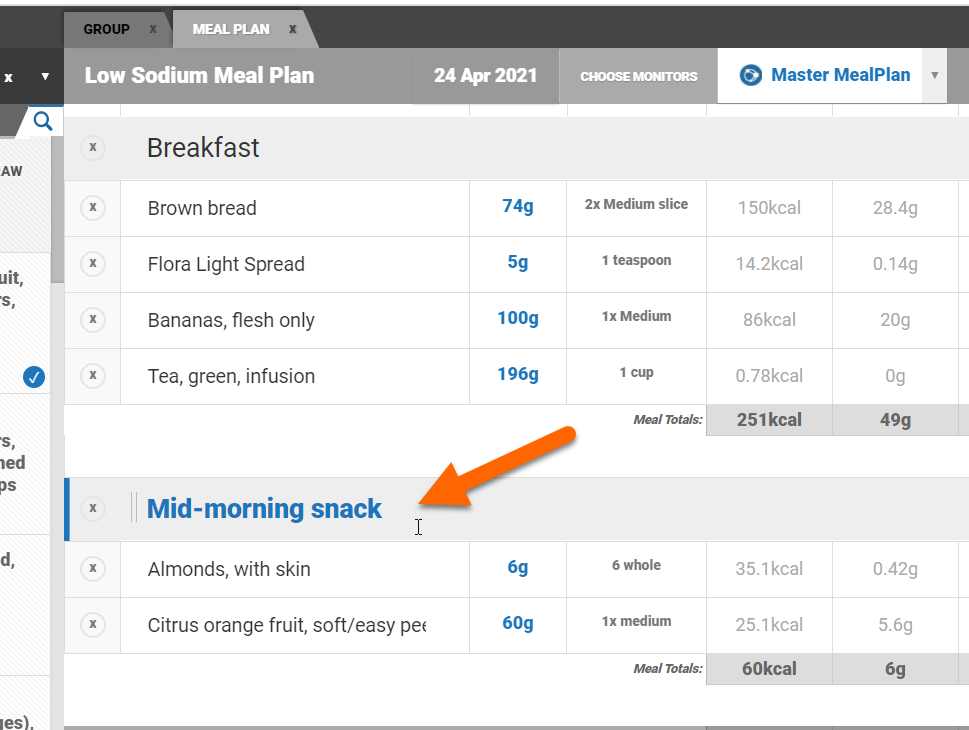969x730 pixels.
Task: Close the MEAL PLAN tab
Action: pos(293,29)
